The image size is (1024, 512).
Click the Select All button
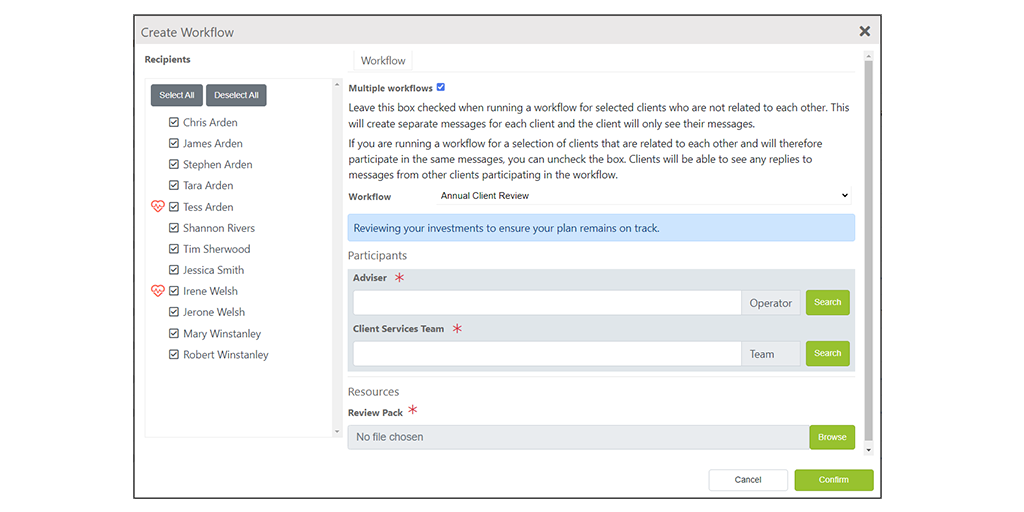coord(177,95)
